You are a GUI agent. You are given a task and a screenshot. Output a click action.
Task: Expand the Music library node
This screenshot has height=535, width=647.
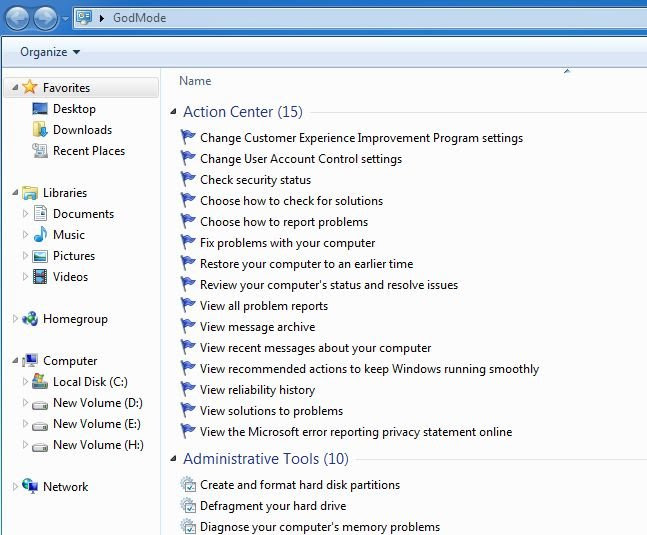[25, 234]
